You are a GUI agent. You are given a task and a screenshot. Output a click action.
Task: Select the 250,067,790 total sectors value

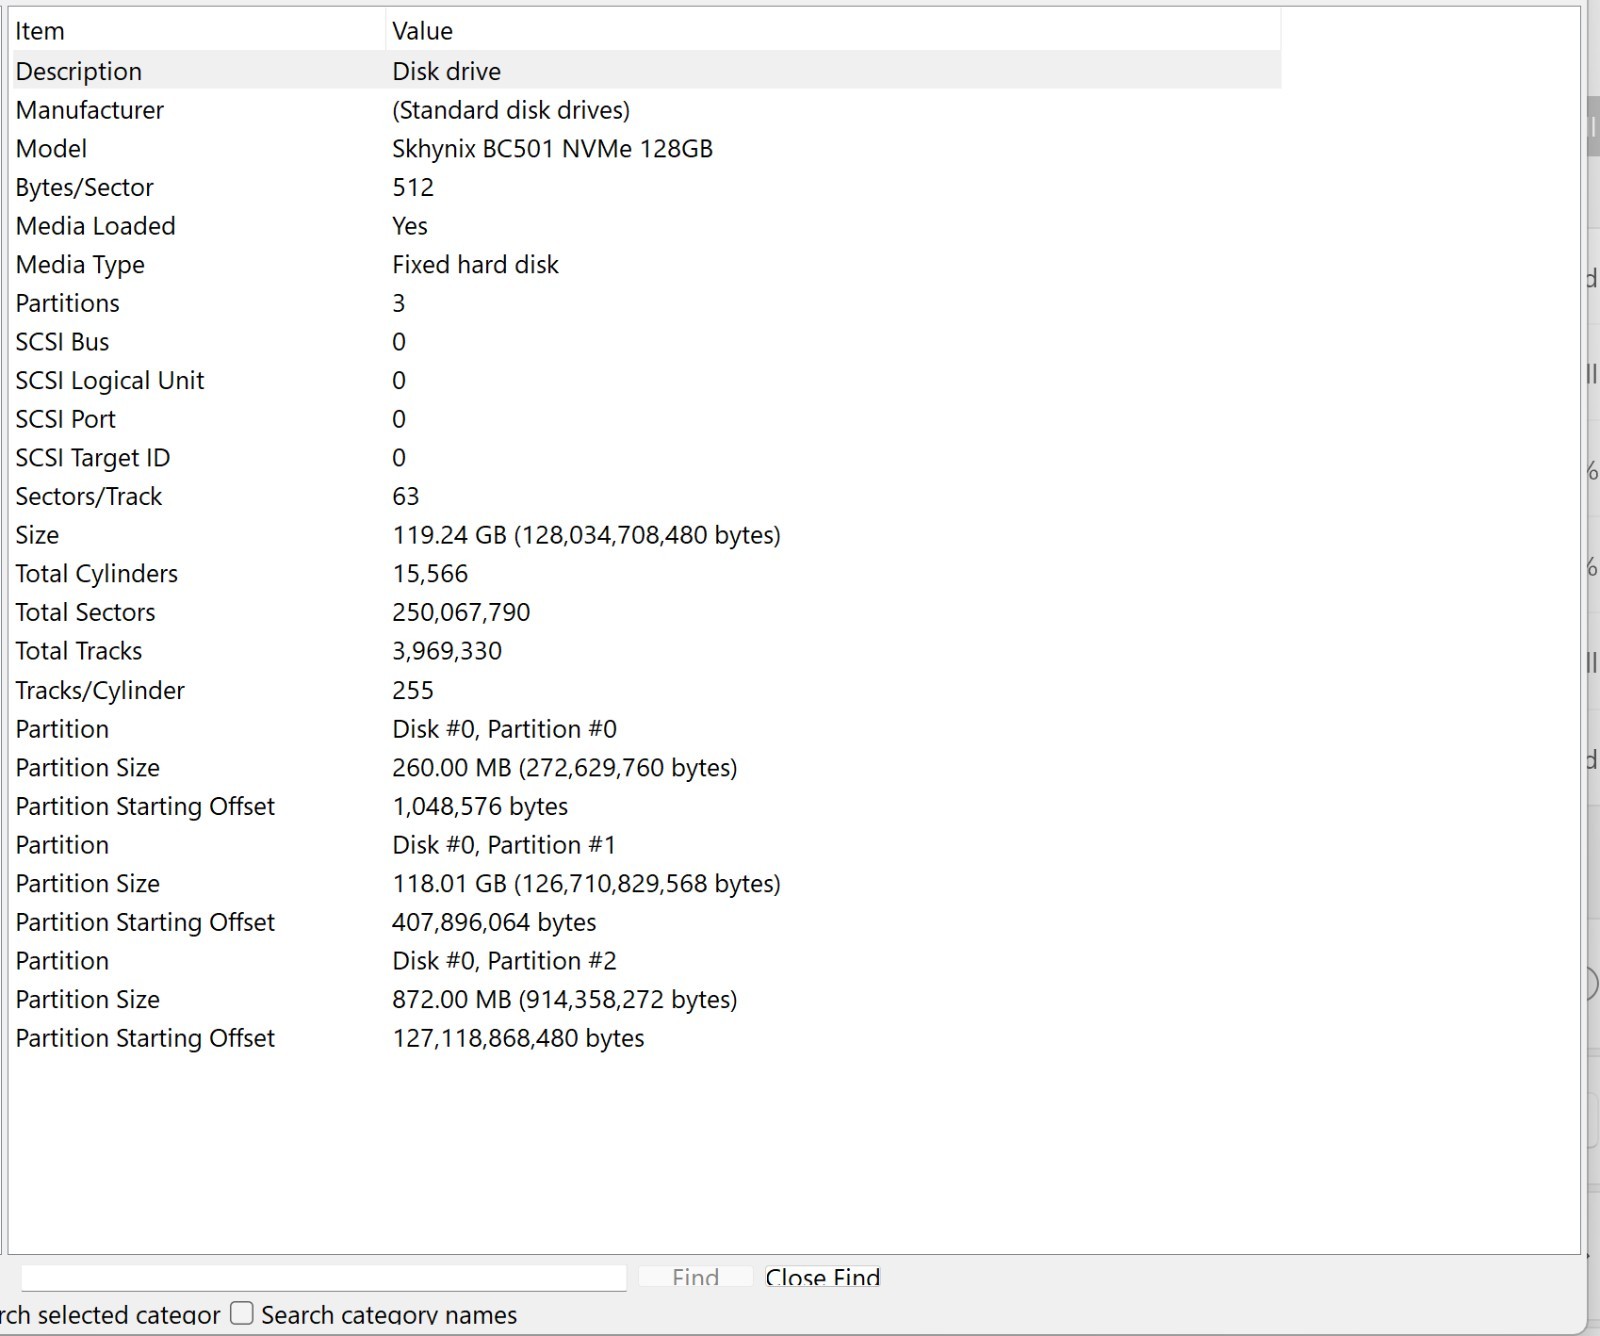tap(461, 612)
